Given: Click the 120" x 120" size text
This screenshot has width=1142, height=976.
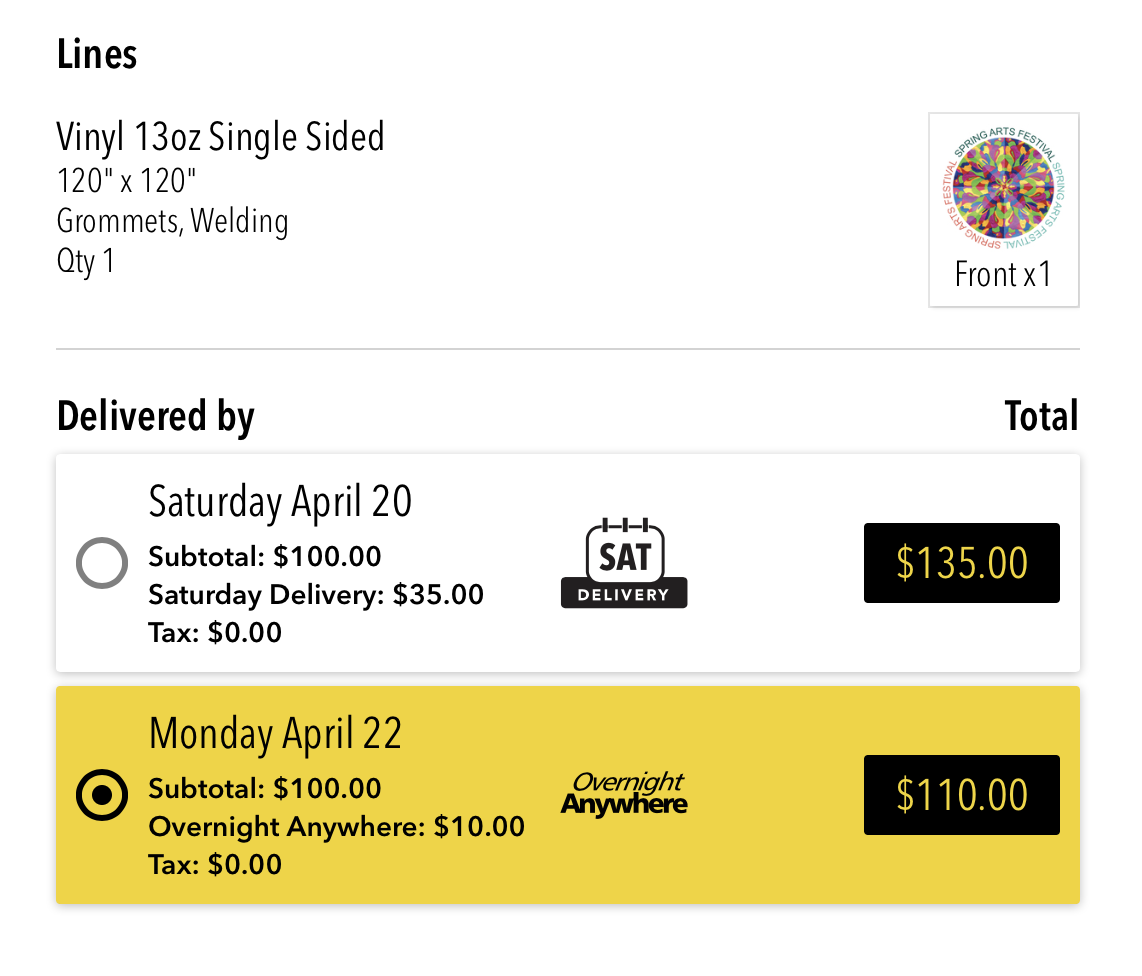Looking at the screenshot, I should pyautogui.click(x=127, y=181).
